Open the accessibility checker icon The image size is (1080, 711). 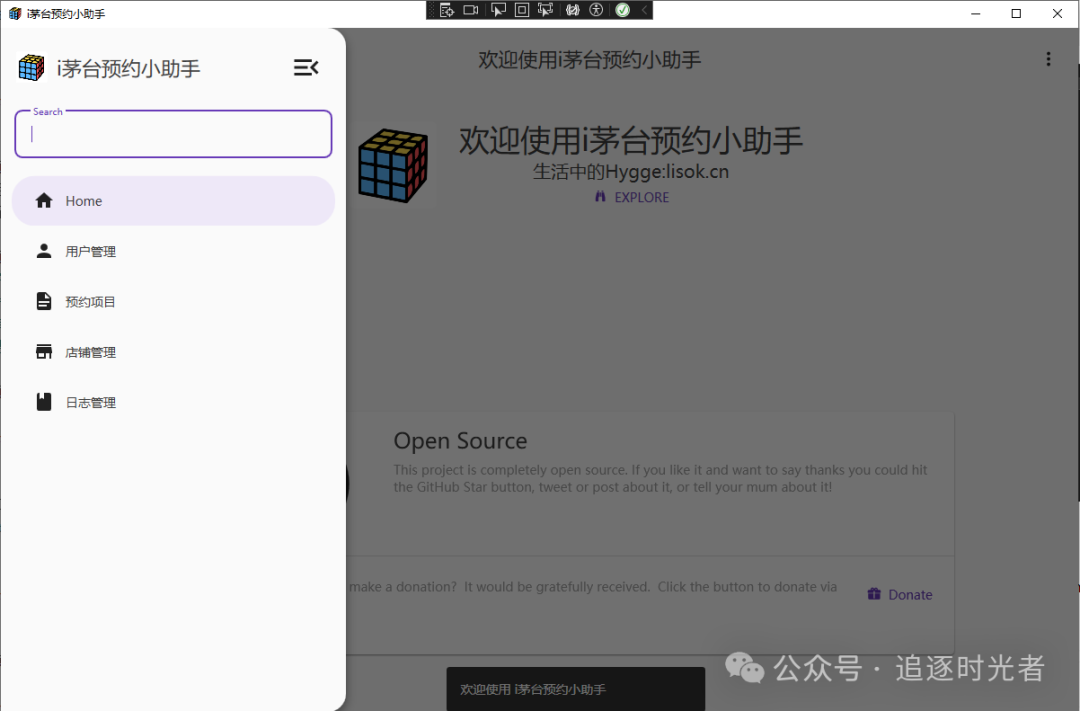pyautogui.click(x=595, y=9)
